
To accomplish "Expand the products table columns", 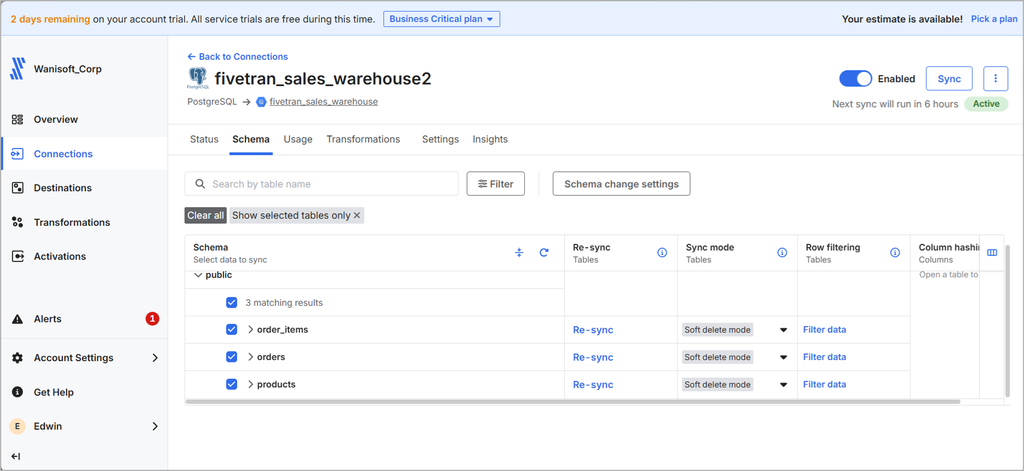I will tap(250, 384).
